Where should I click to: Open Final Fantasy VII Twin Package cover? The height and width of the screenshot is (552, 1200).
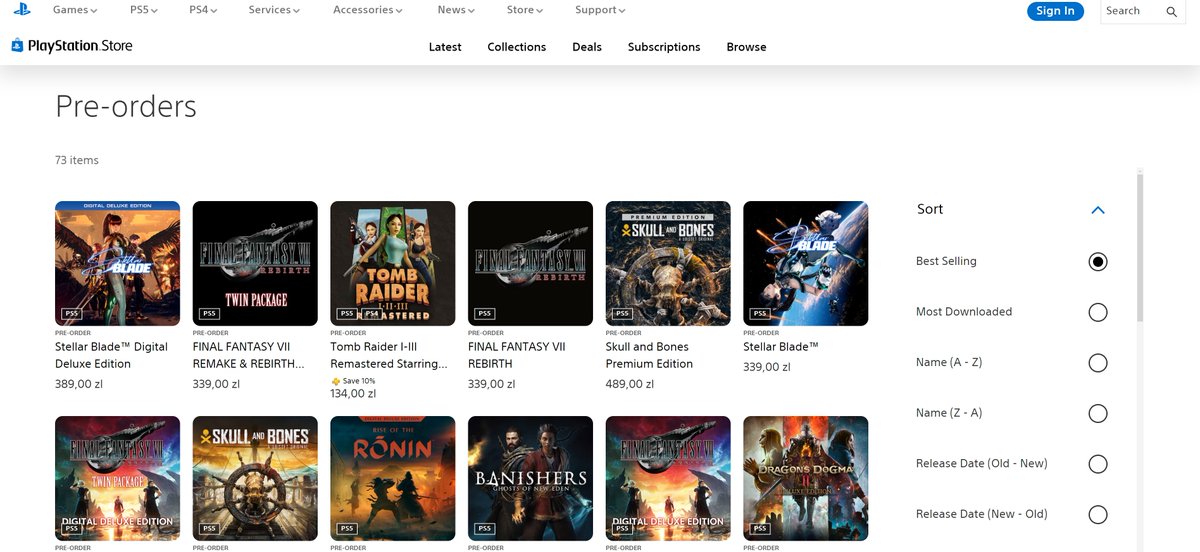(255, 263)
